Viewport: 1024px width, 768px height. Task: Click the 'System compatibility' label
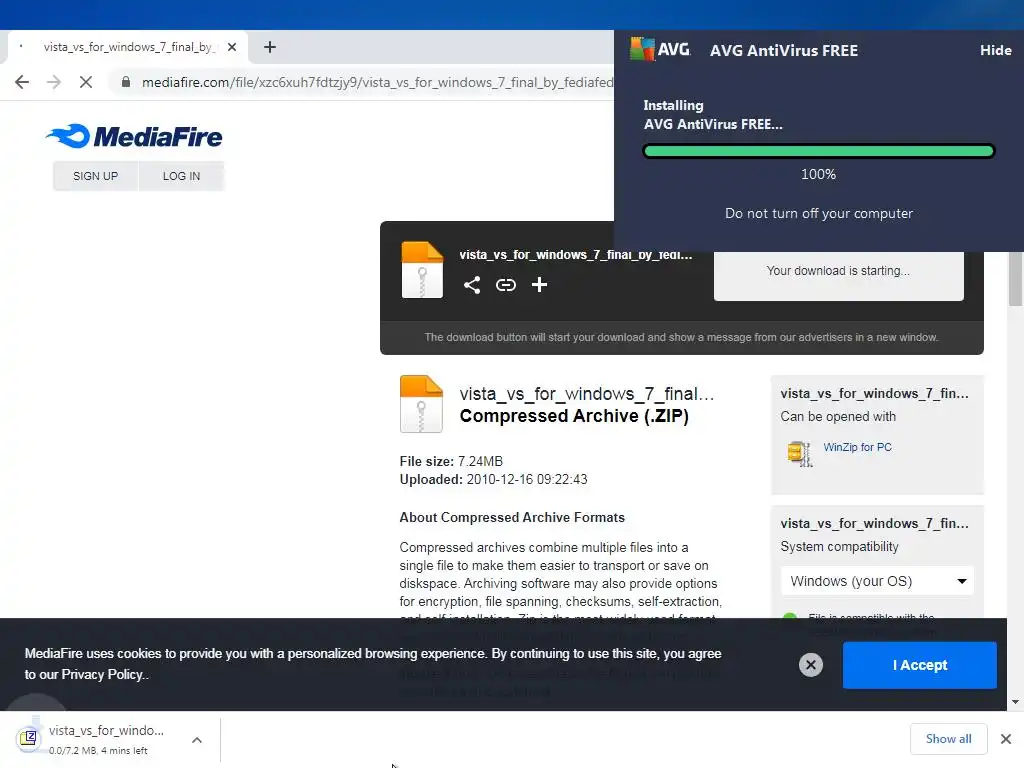coord(839,547)
